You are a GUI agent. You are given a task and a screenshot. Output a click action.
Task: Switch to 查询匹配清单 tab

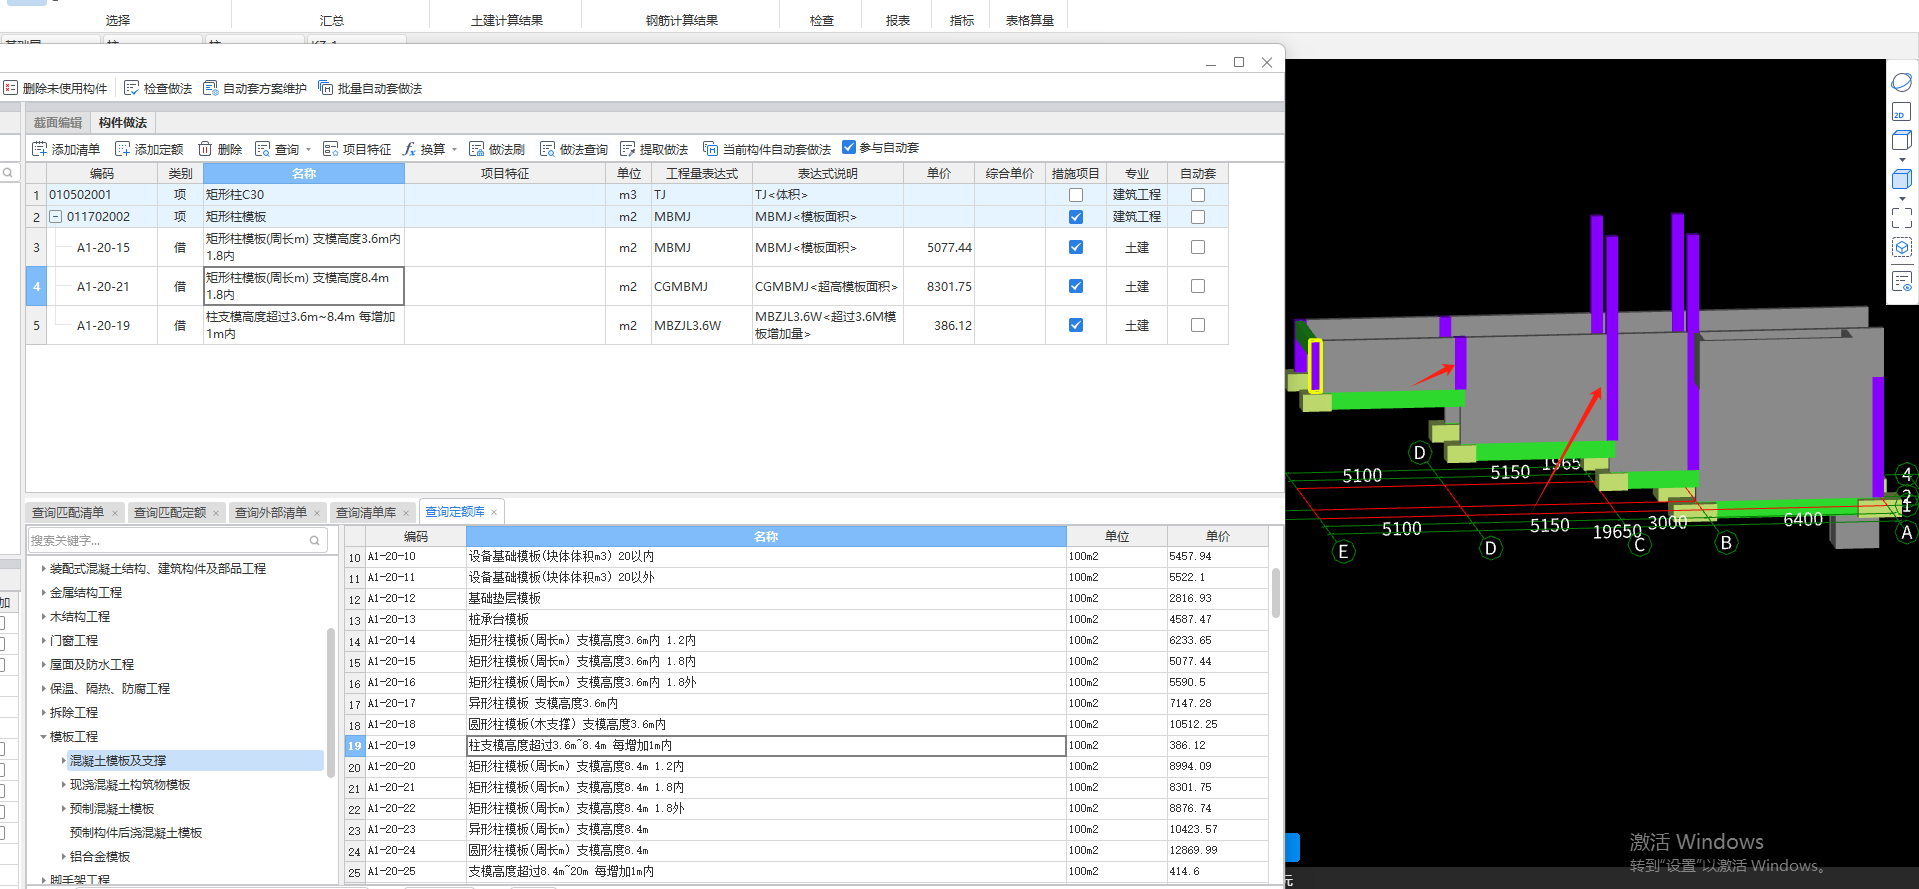click(x=68, y=513)
